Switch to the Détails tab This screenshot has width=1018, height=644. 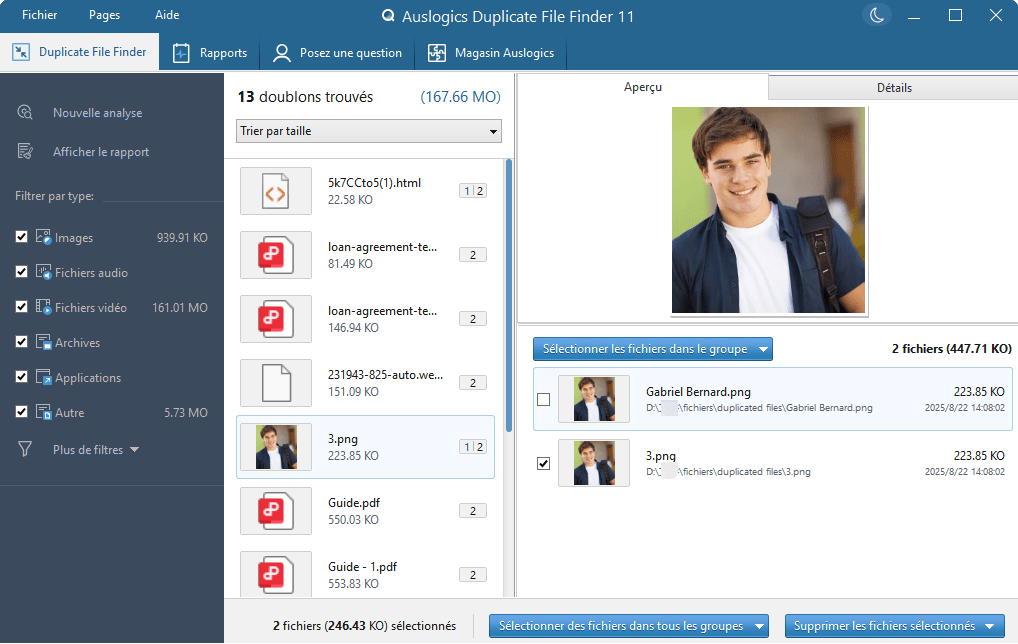click(892, 87)
